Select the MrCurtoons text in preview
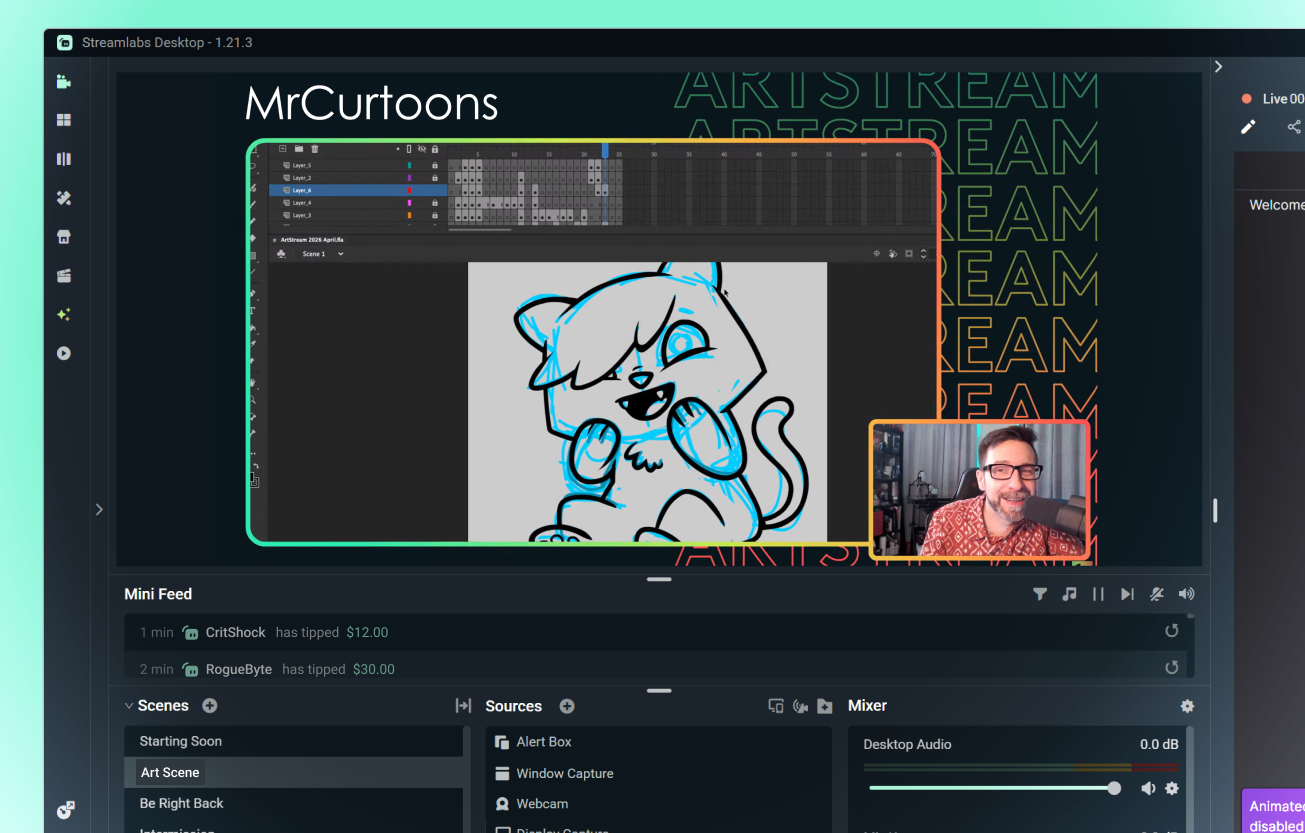 click(371, 103)
